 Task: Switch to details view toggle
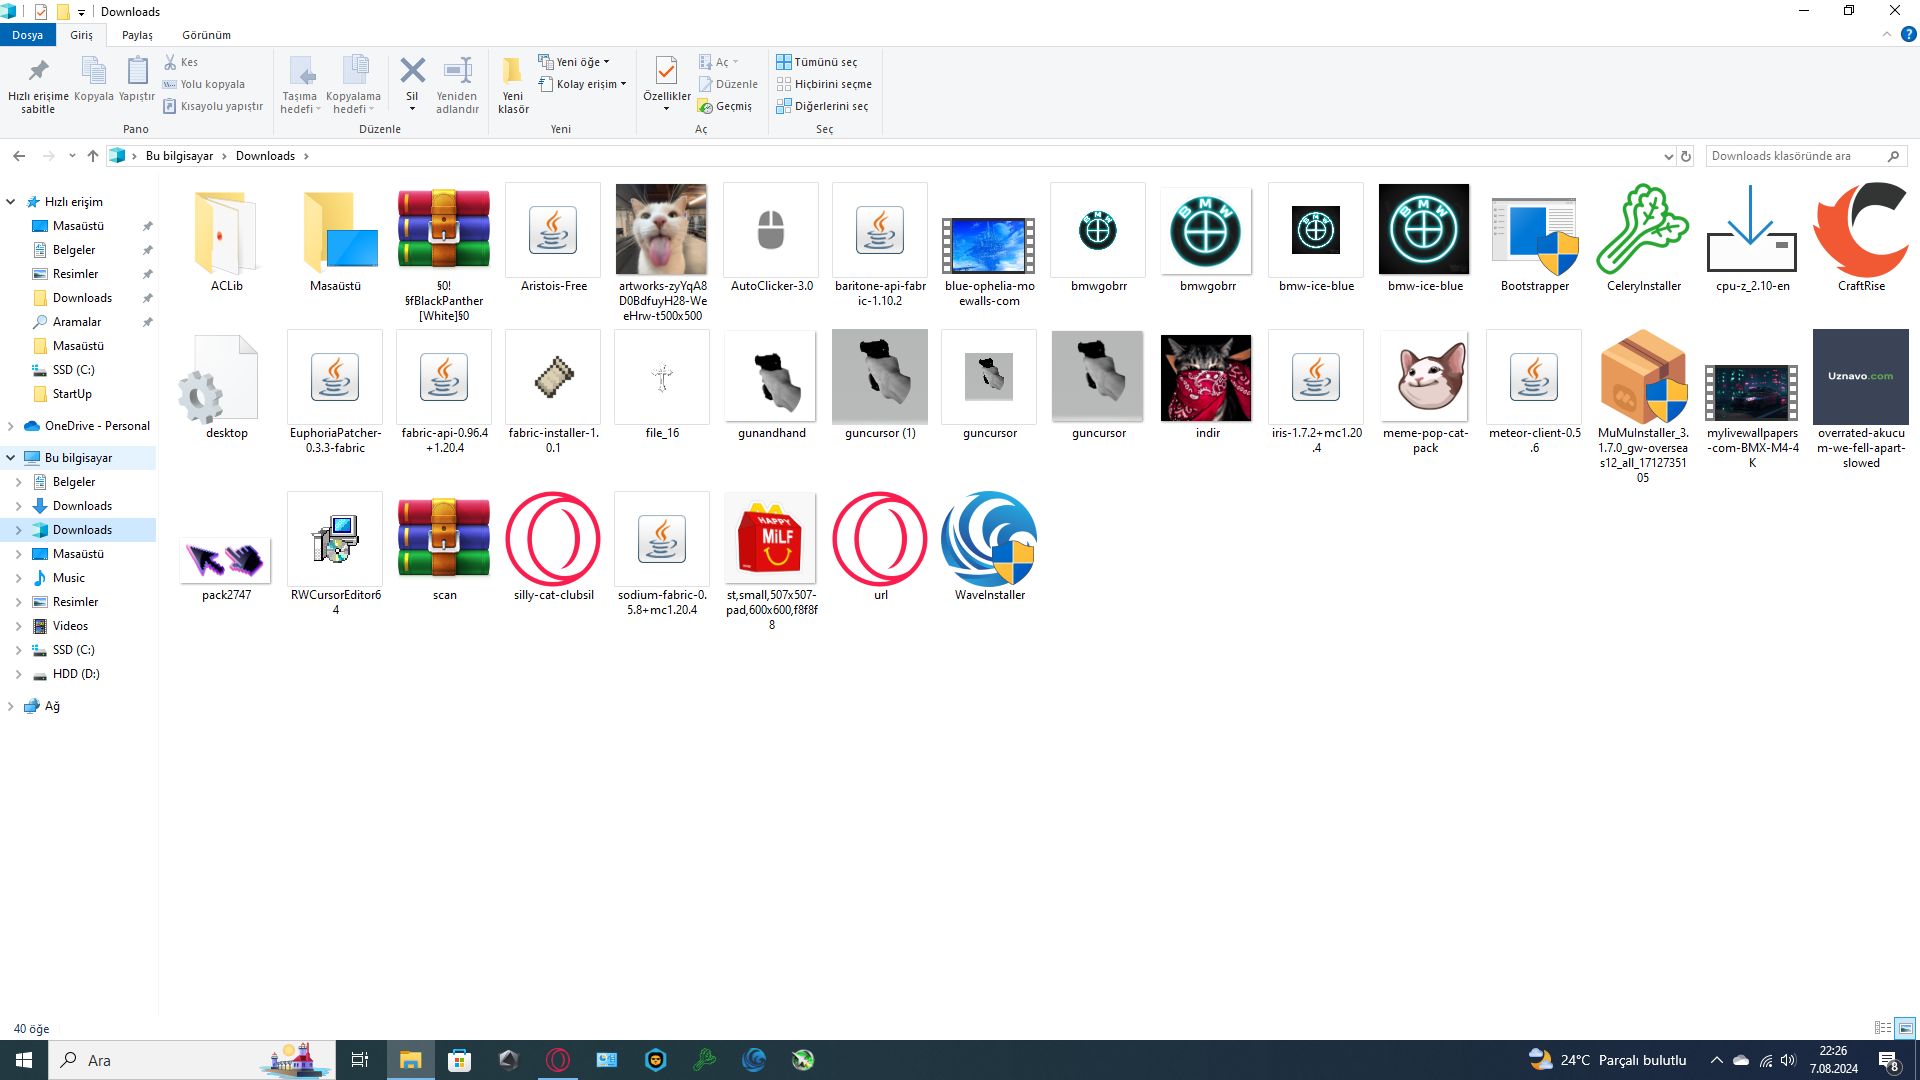(1883, 1028)
